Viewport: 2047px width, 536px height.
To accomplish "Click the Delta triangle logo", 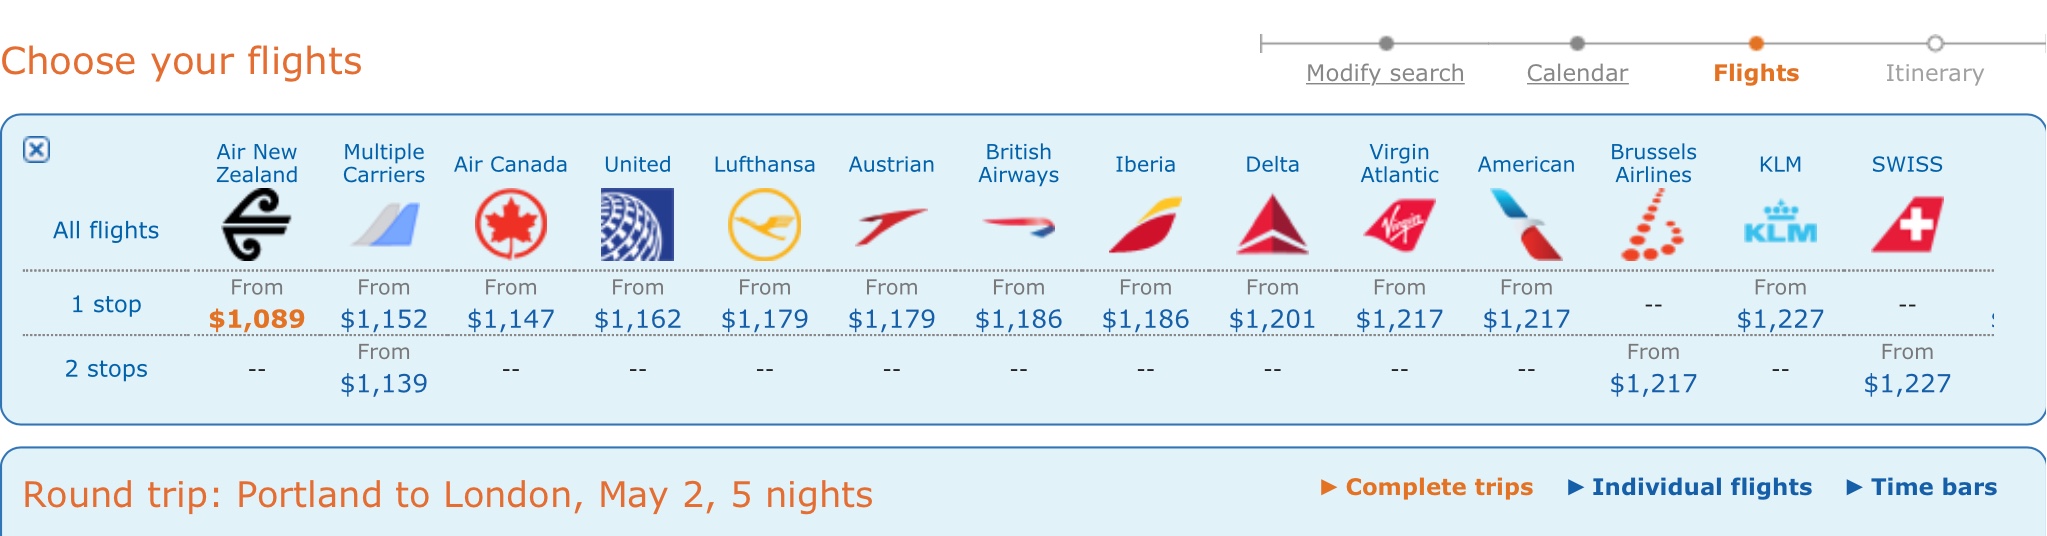I will click(x=1272, y=225).
